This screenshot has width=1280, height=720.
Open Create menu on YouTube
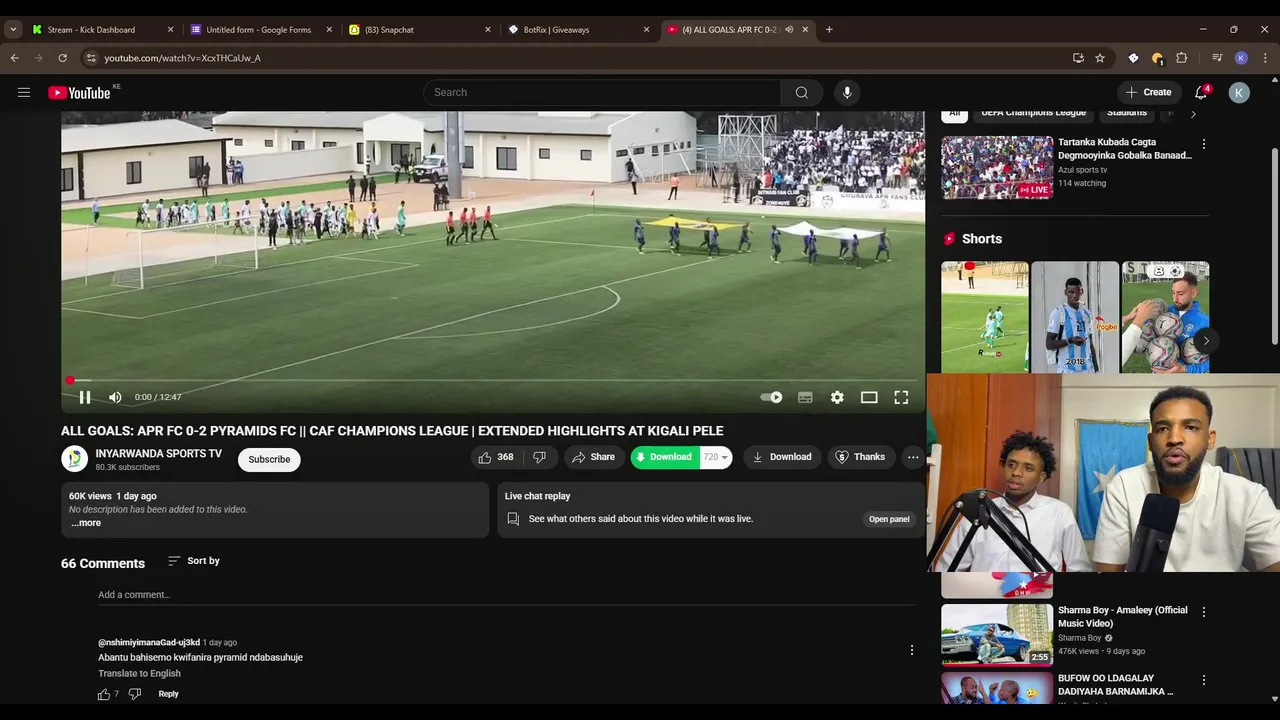[1148, 92]
